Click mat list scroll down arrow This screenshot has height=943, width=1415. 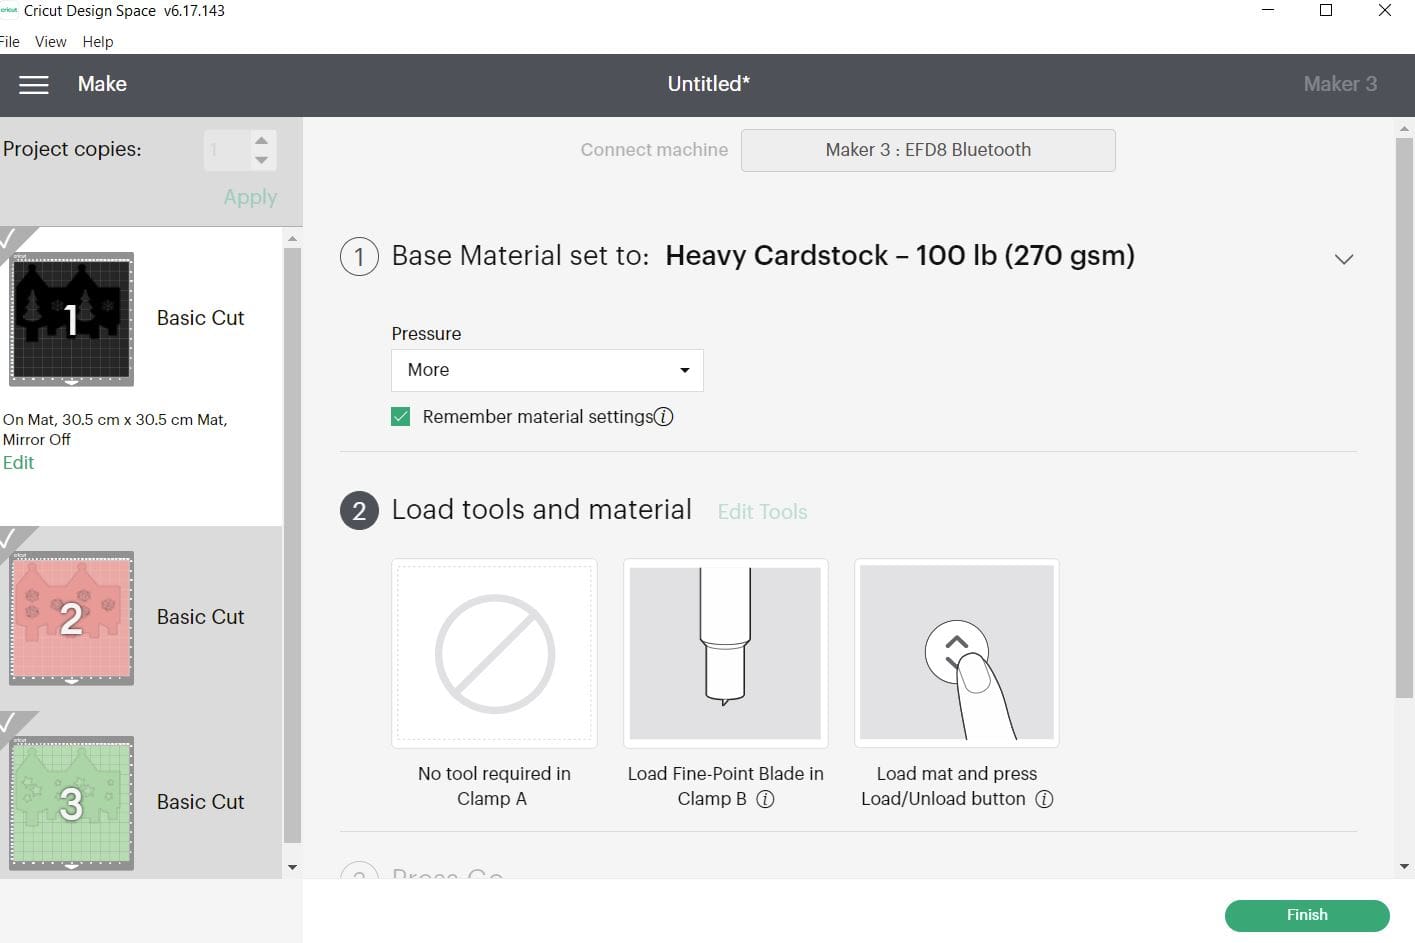(x=292, y=867)
